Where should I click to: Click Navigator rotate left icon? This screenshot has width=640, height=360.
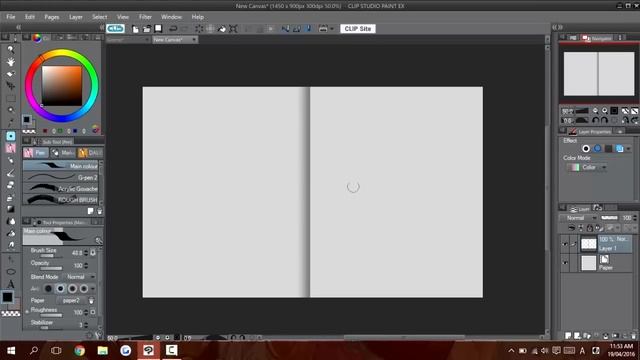pos(596,120)
